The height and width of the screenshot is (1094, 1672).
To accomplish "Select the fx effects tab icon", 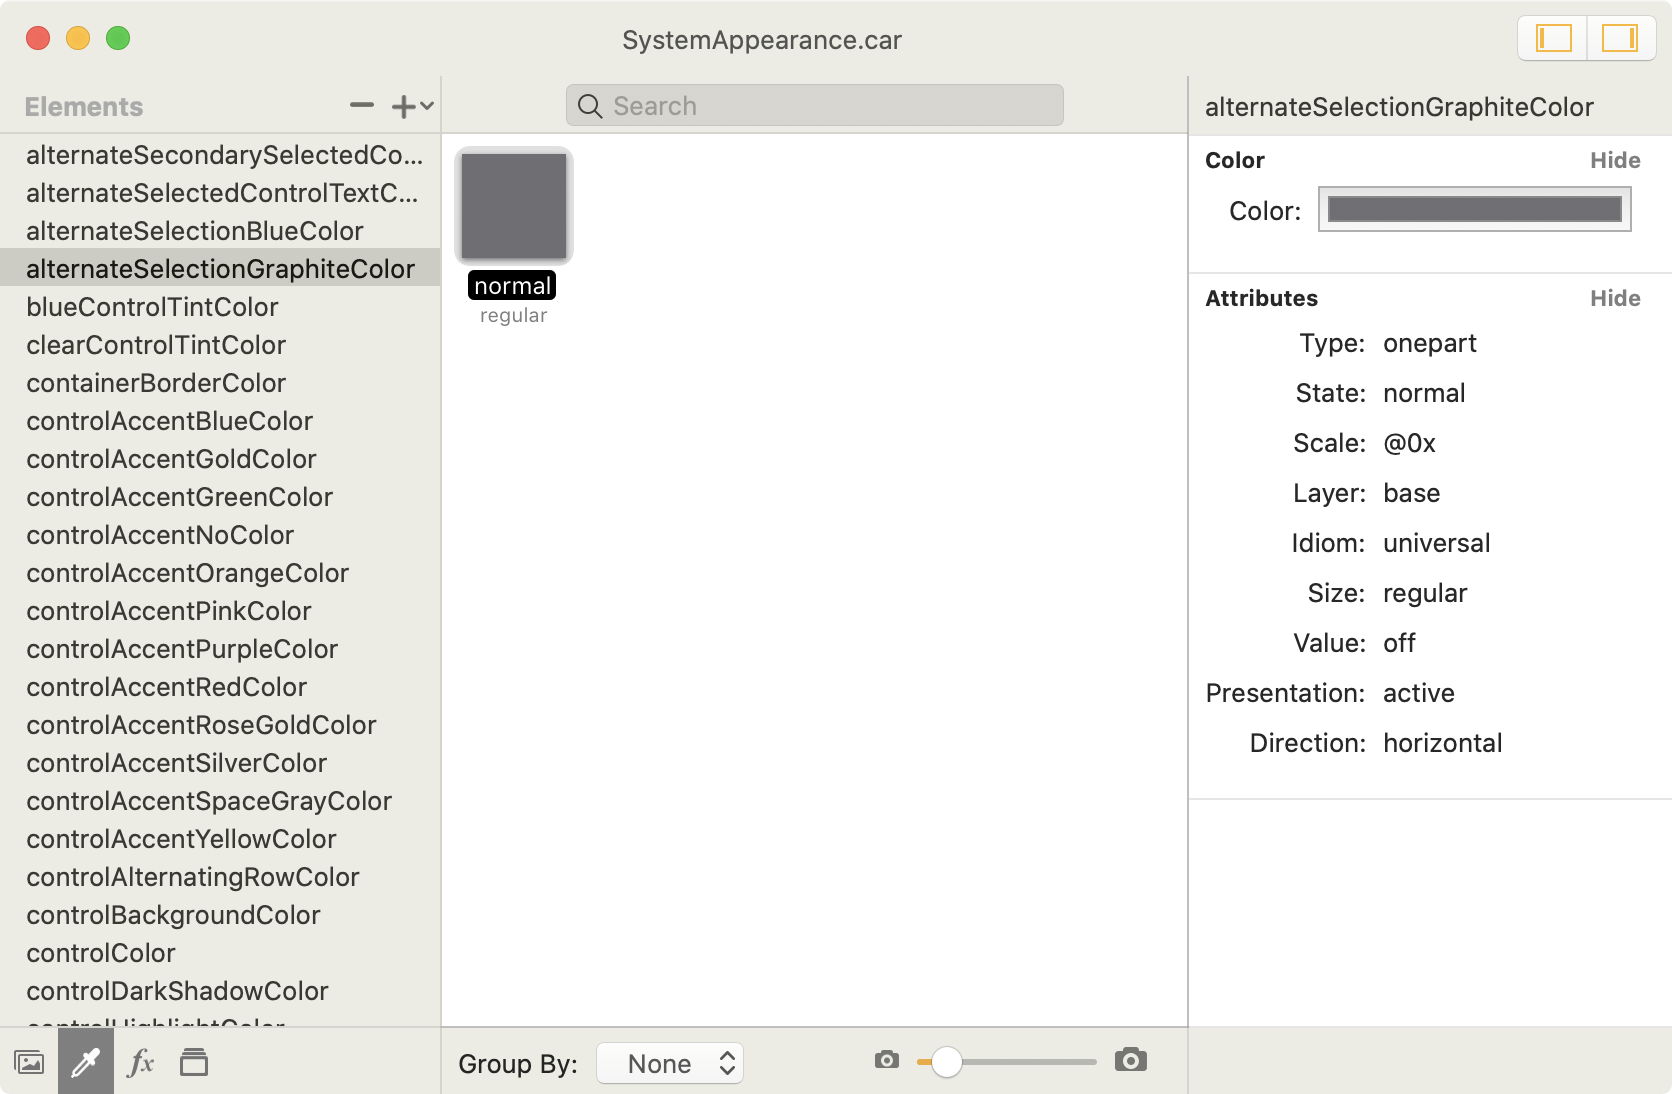I will 141,1062.
